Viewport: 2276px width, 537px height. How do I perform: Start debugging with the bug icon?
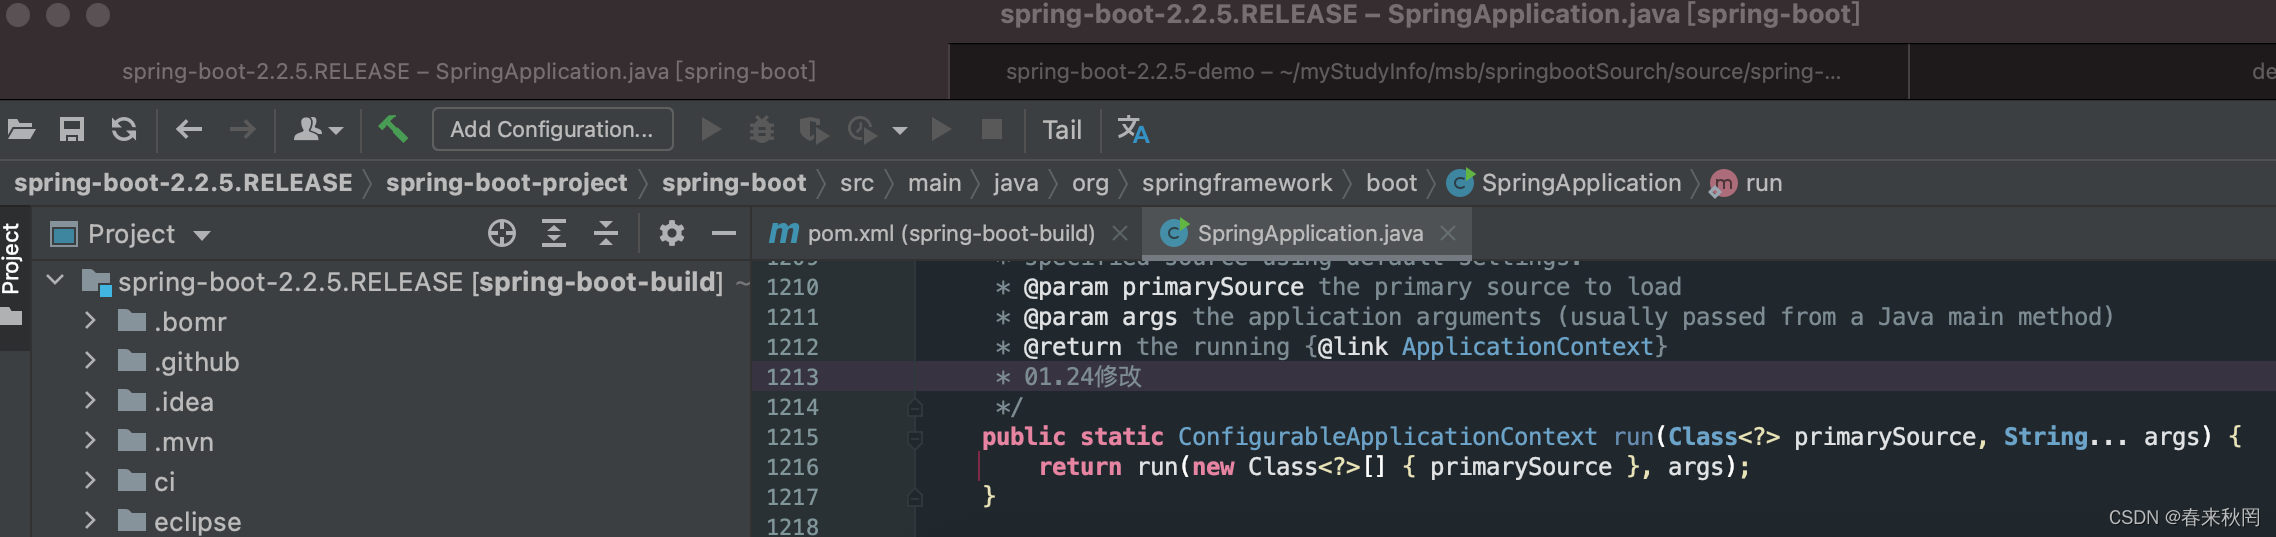tap(762, 129)
